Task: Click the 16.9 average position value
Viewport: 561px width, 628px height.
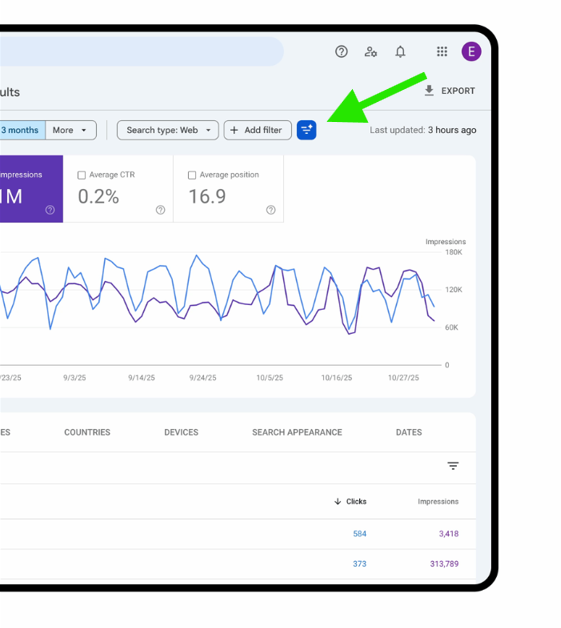Action: click(x=207, y=197)
